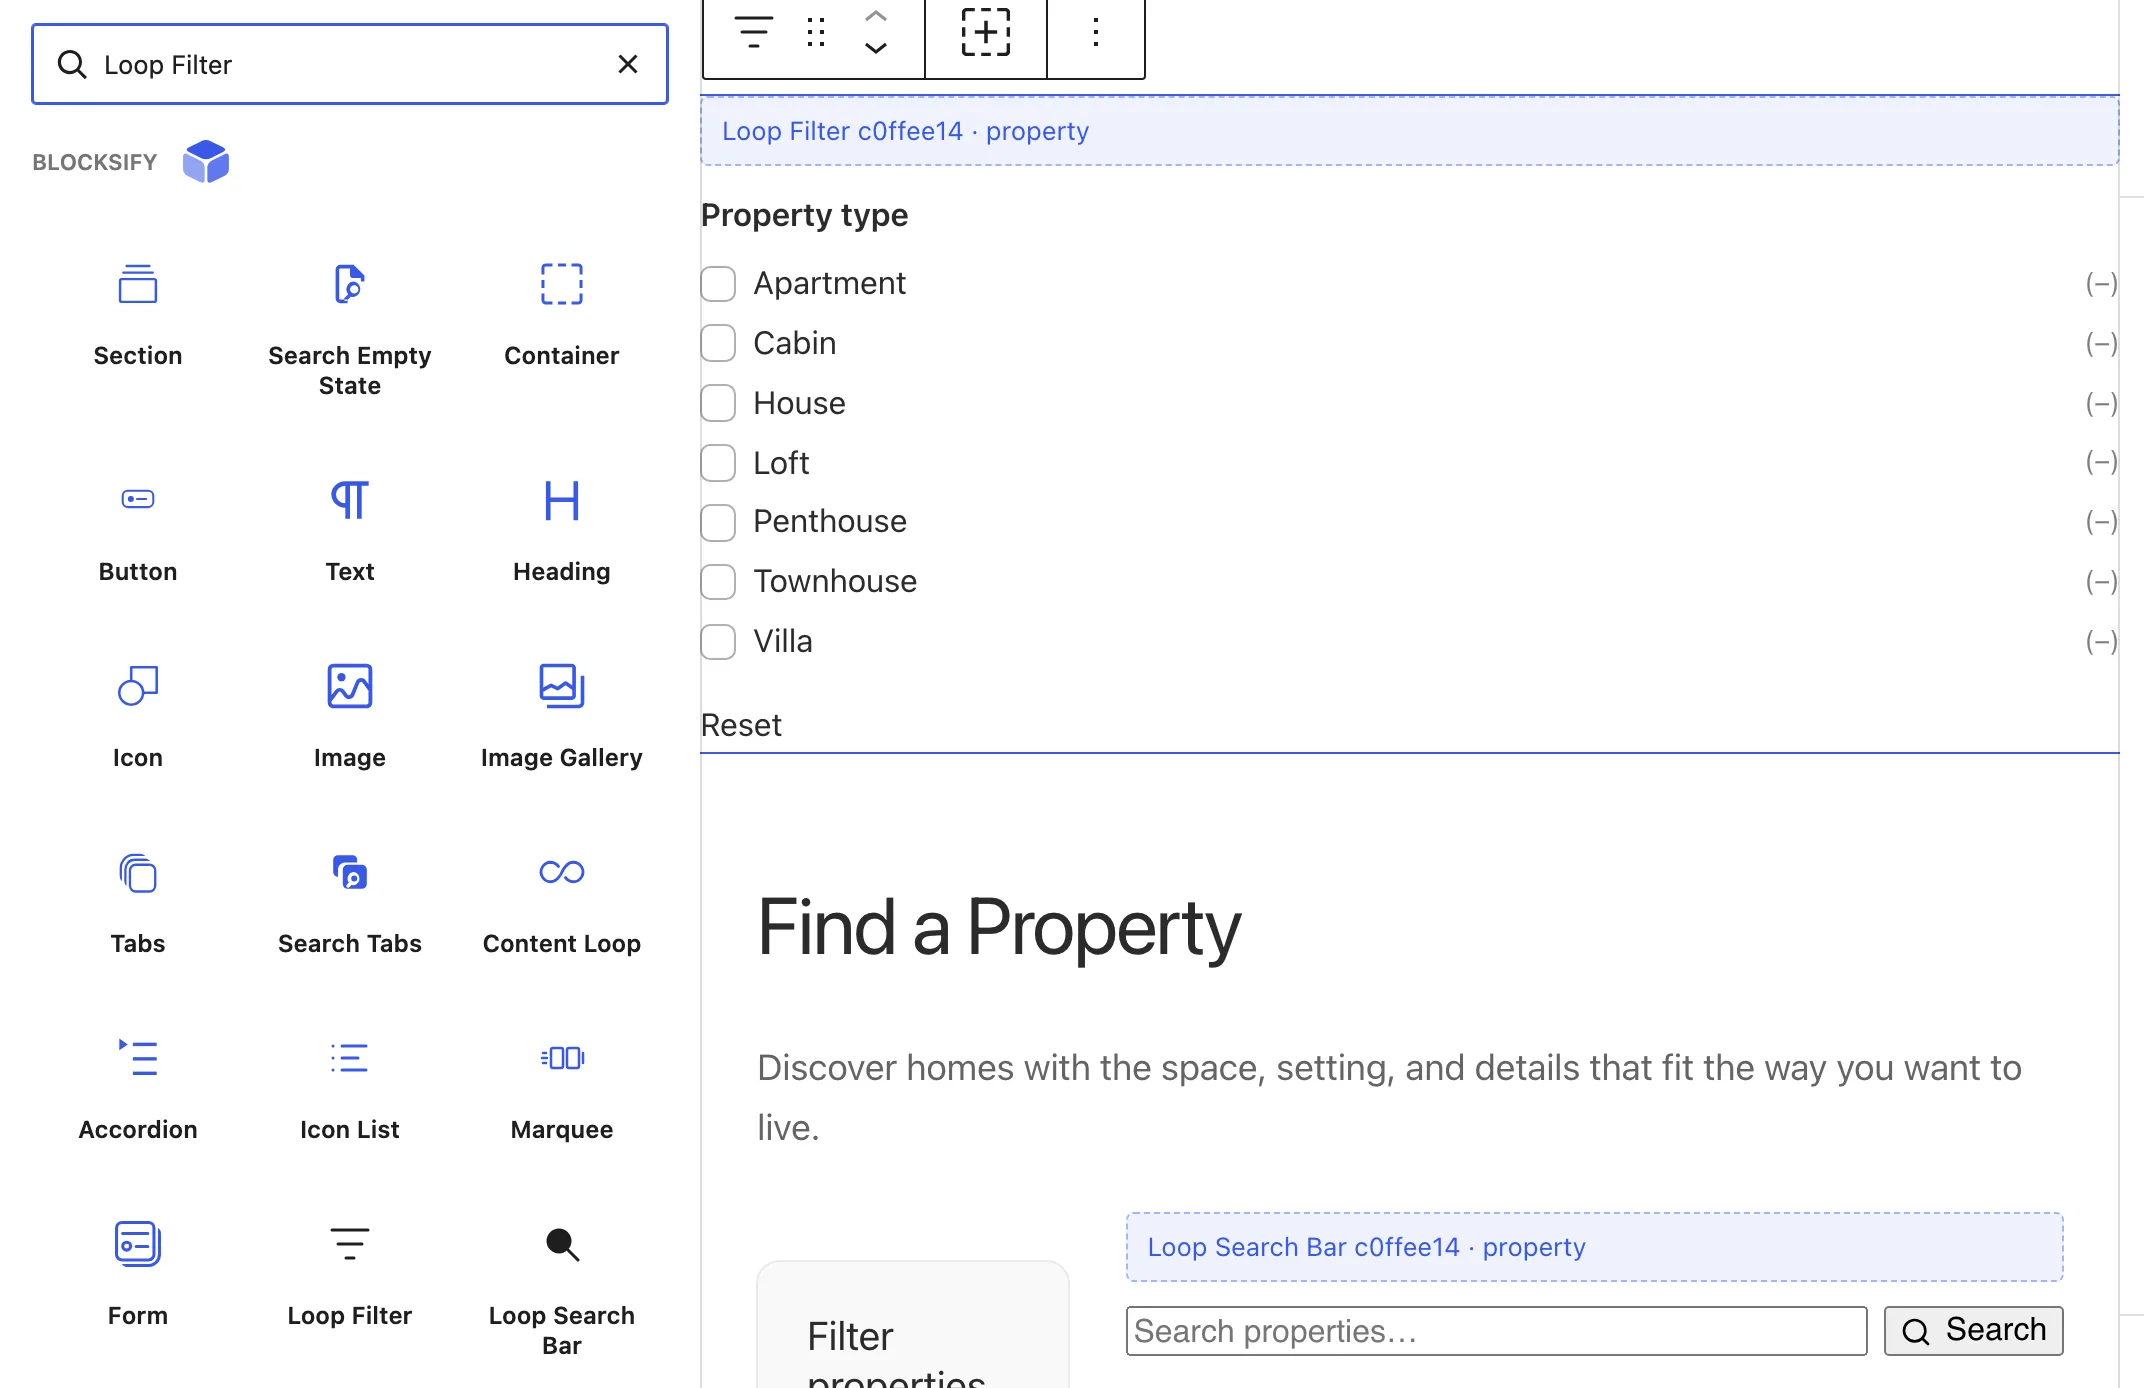Insert the Section block

[138, 316]
